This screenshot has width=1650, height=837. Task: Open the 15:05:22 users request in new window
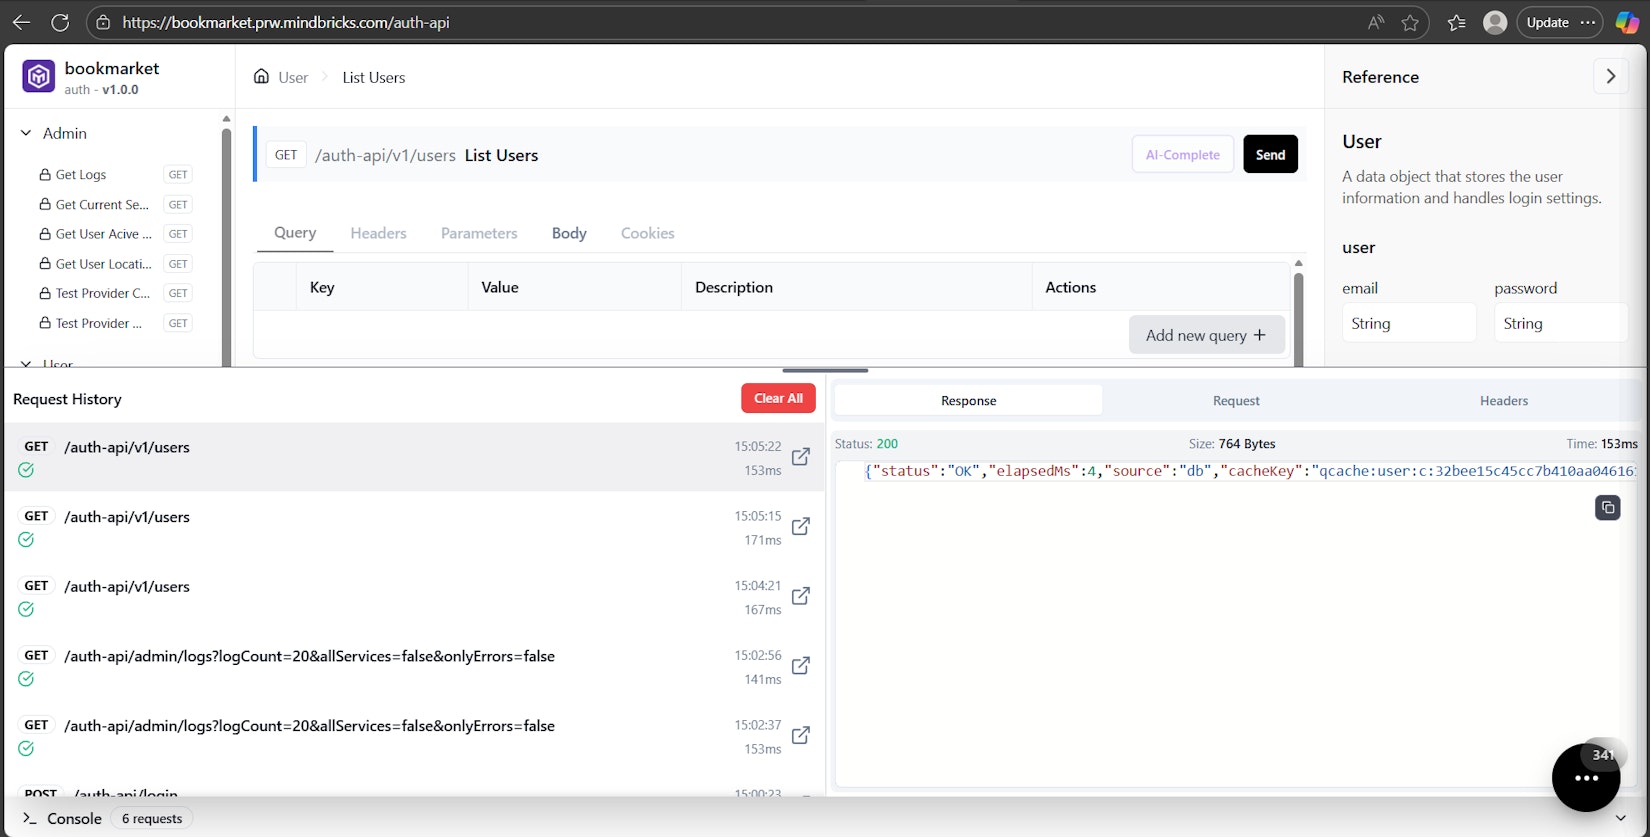click(801, 457)
